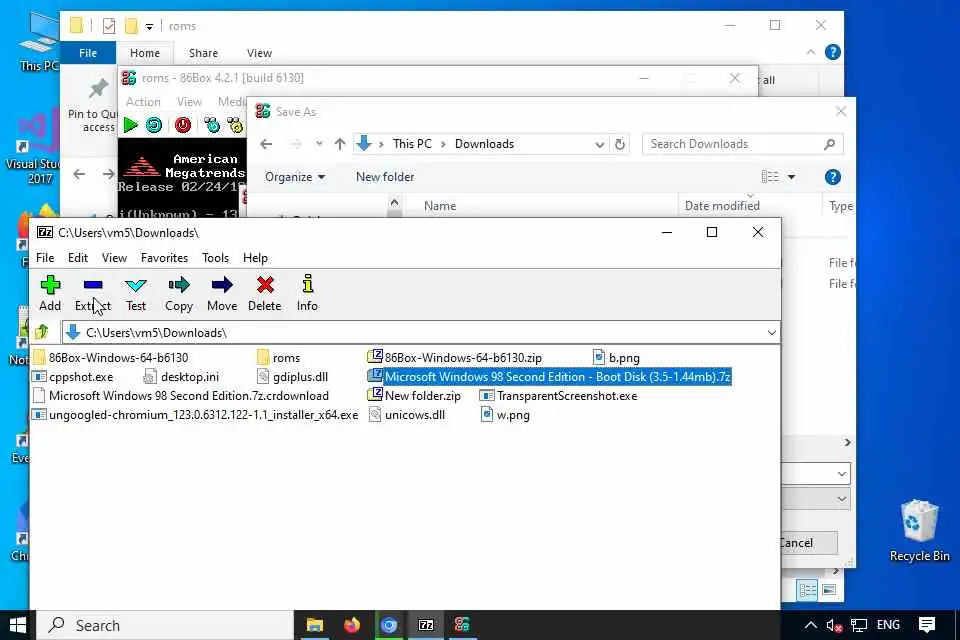960x640 pixels.
Task: Click the Copy toolbar button in 7-Zip
Action: coord(179,293)
